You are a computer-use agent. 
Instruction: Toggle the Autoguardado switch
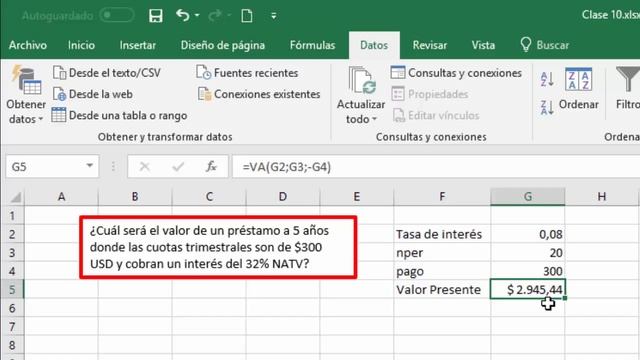coord(117,16)
